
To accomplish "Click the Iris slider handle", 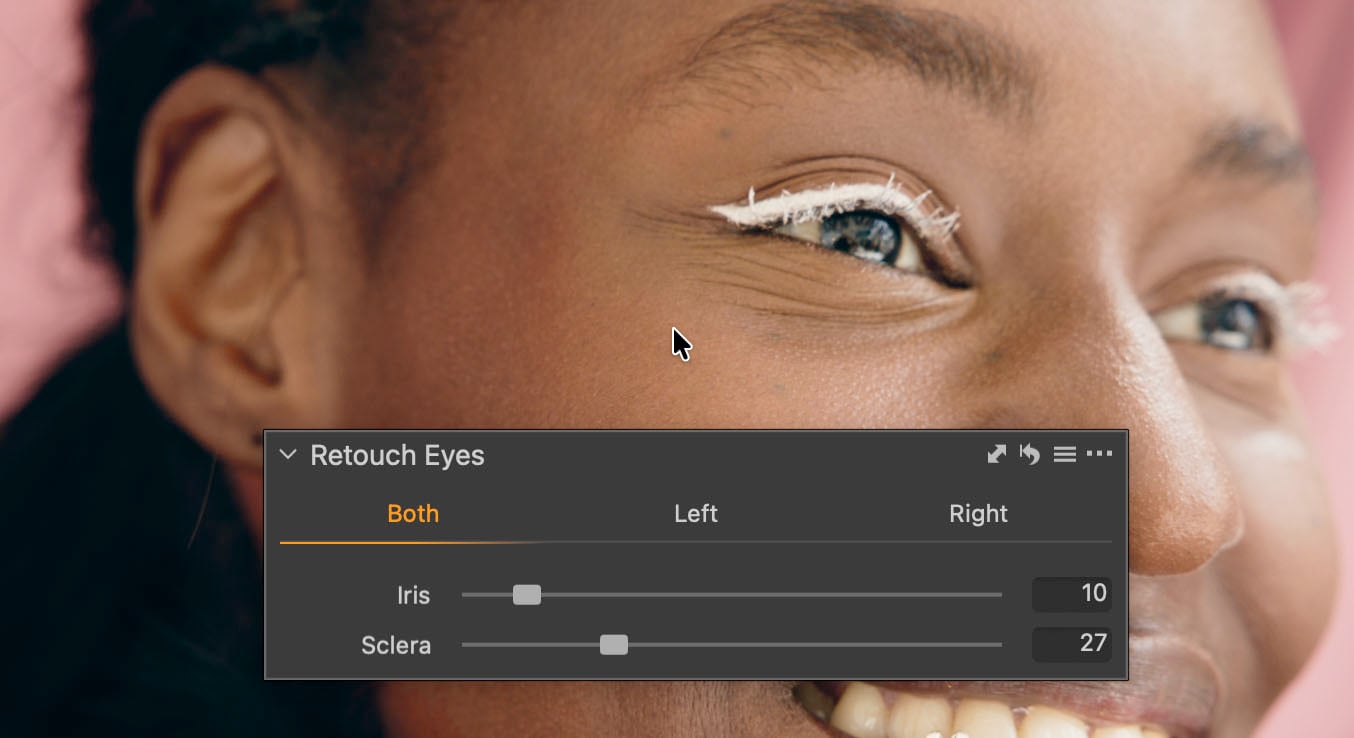I will [527, 595].
